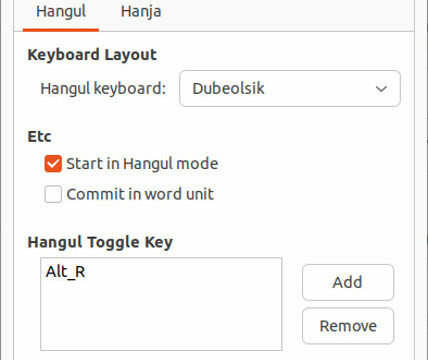Click the Hangul keyboard: label
Viewport: 428px width, 360px height.
(103, 89)
